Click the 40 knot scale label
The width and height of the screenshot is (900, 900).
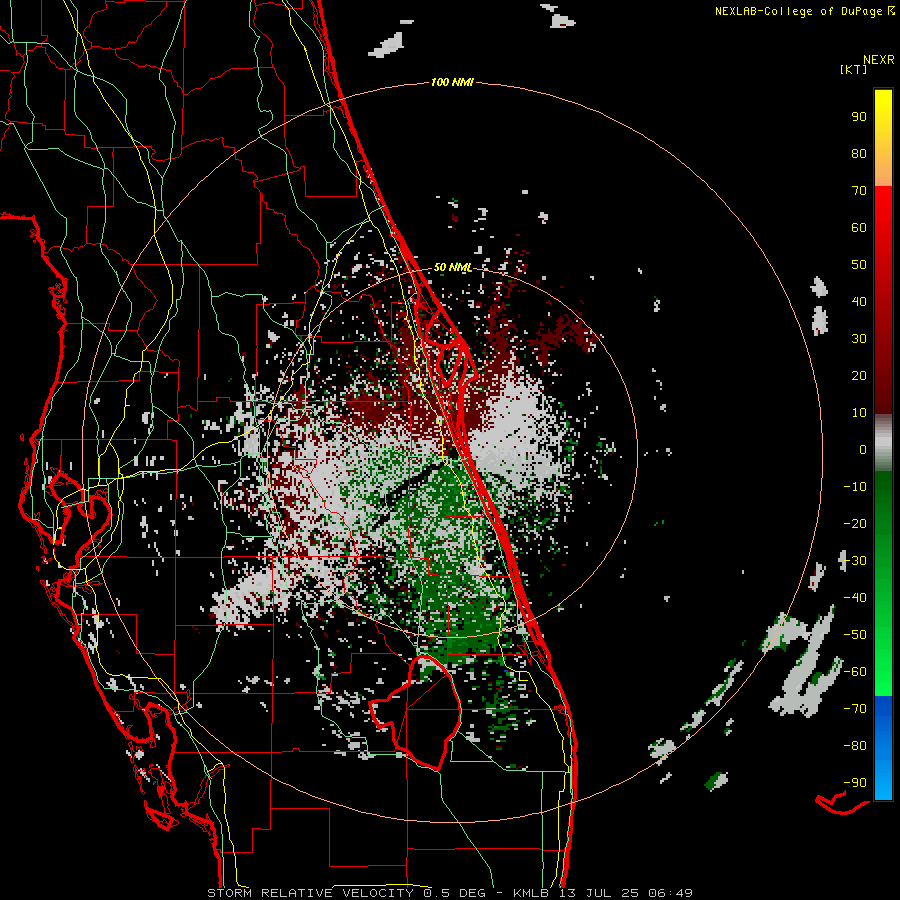pos(859,301)
